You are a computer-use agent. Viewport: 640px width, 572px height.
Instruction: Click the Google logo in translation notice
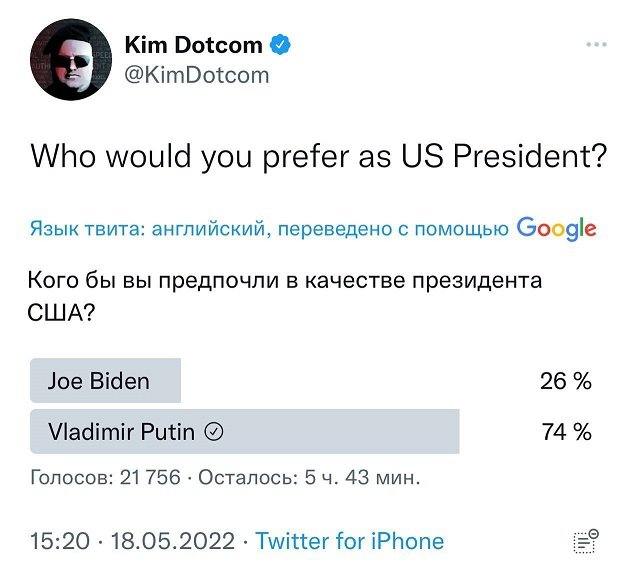tap(556, 229)
